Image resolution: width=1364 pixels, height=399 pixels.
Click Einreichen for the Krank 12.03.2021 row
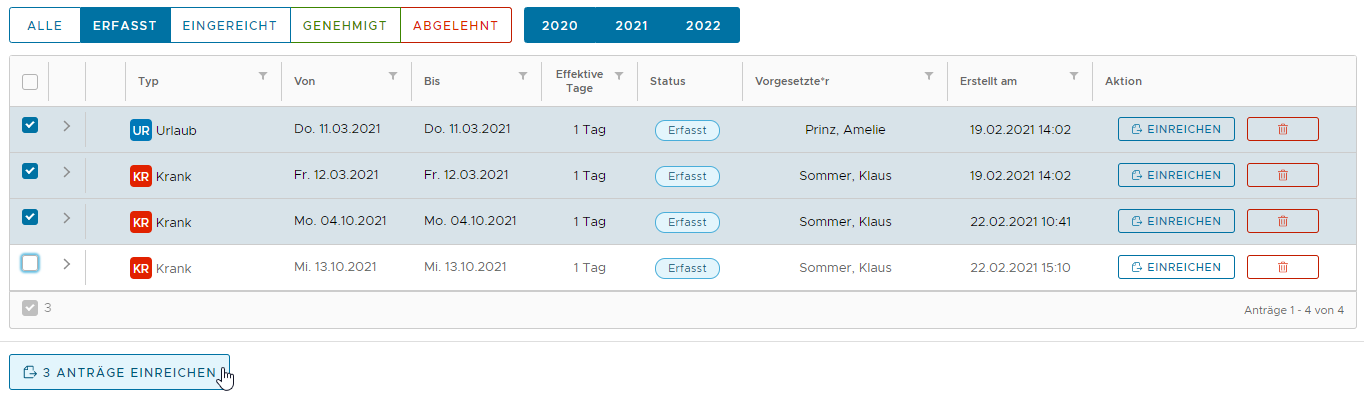(1176, 175)
